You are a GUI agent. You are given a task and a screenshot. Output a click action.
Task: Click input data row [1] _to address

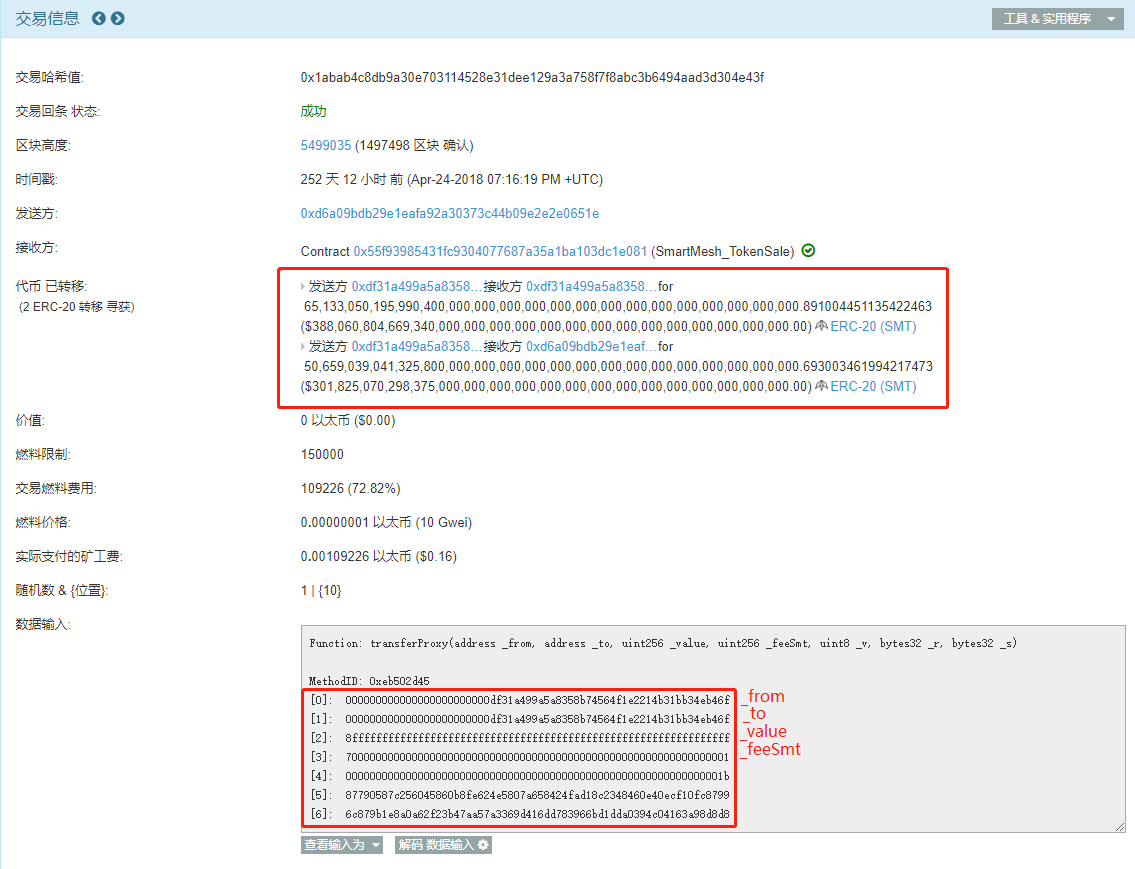tap(520, 719)
